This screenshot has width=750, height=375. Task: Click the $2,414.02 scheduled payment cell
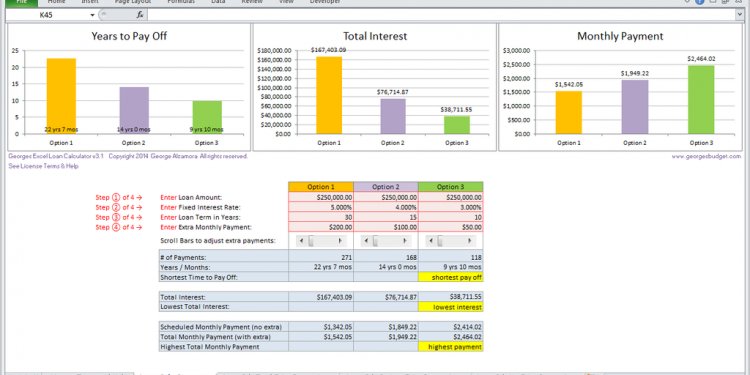[451, 327]
